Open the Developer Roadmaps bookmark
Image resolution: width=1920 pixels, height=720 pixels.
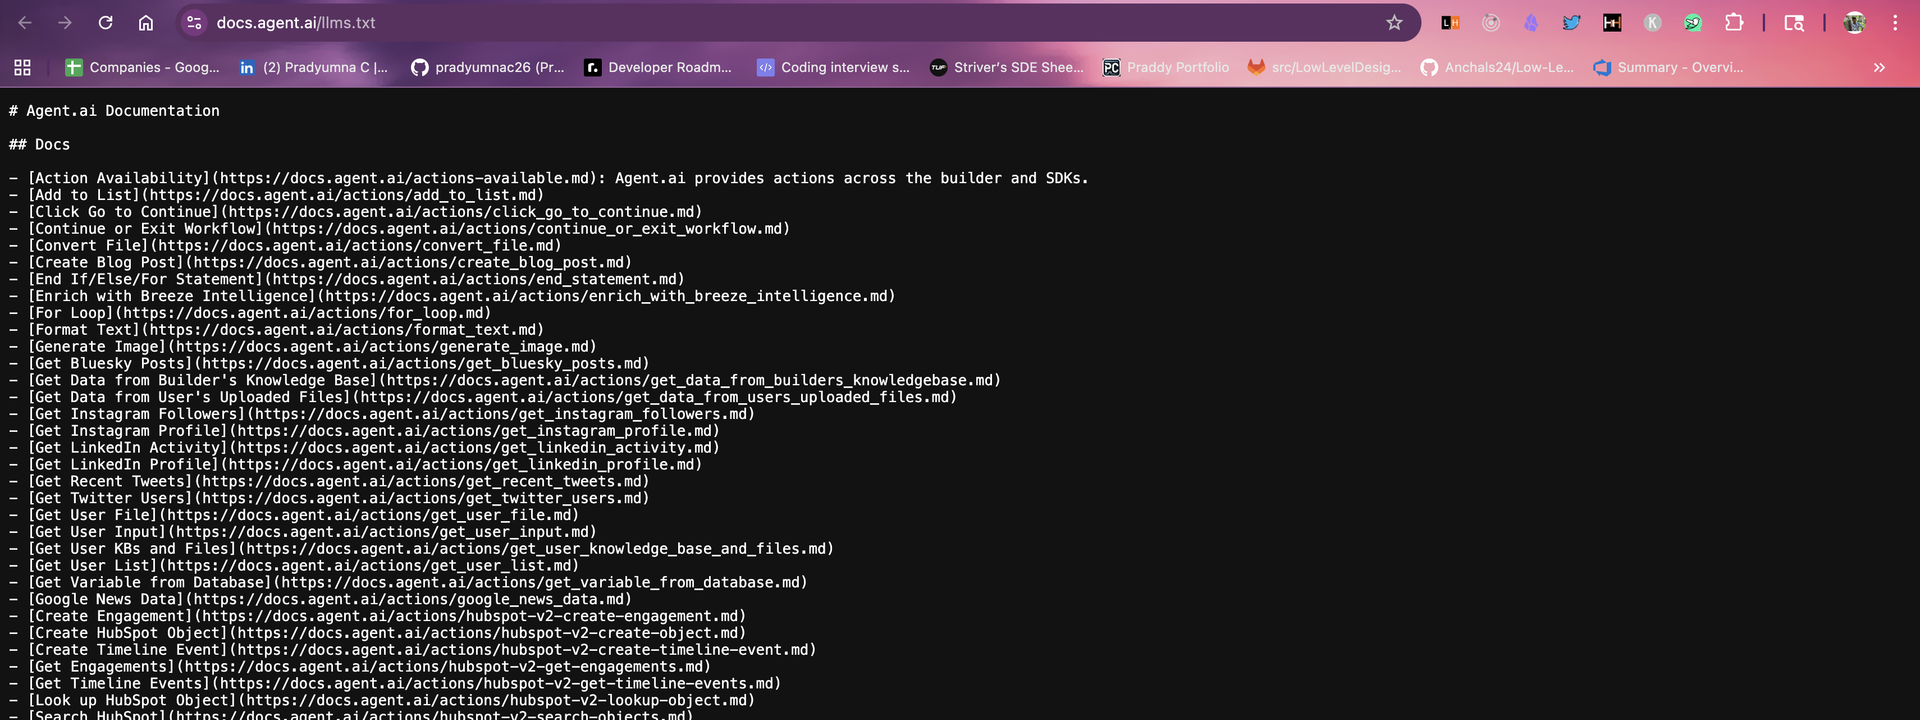(658, 67)
